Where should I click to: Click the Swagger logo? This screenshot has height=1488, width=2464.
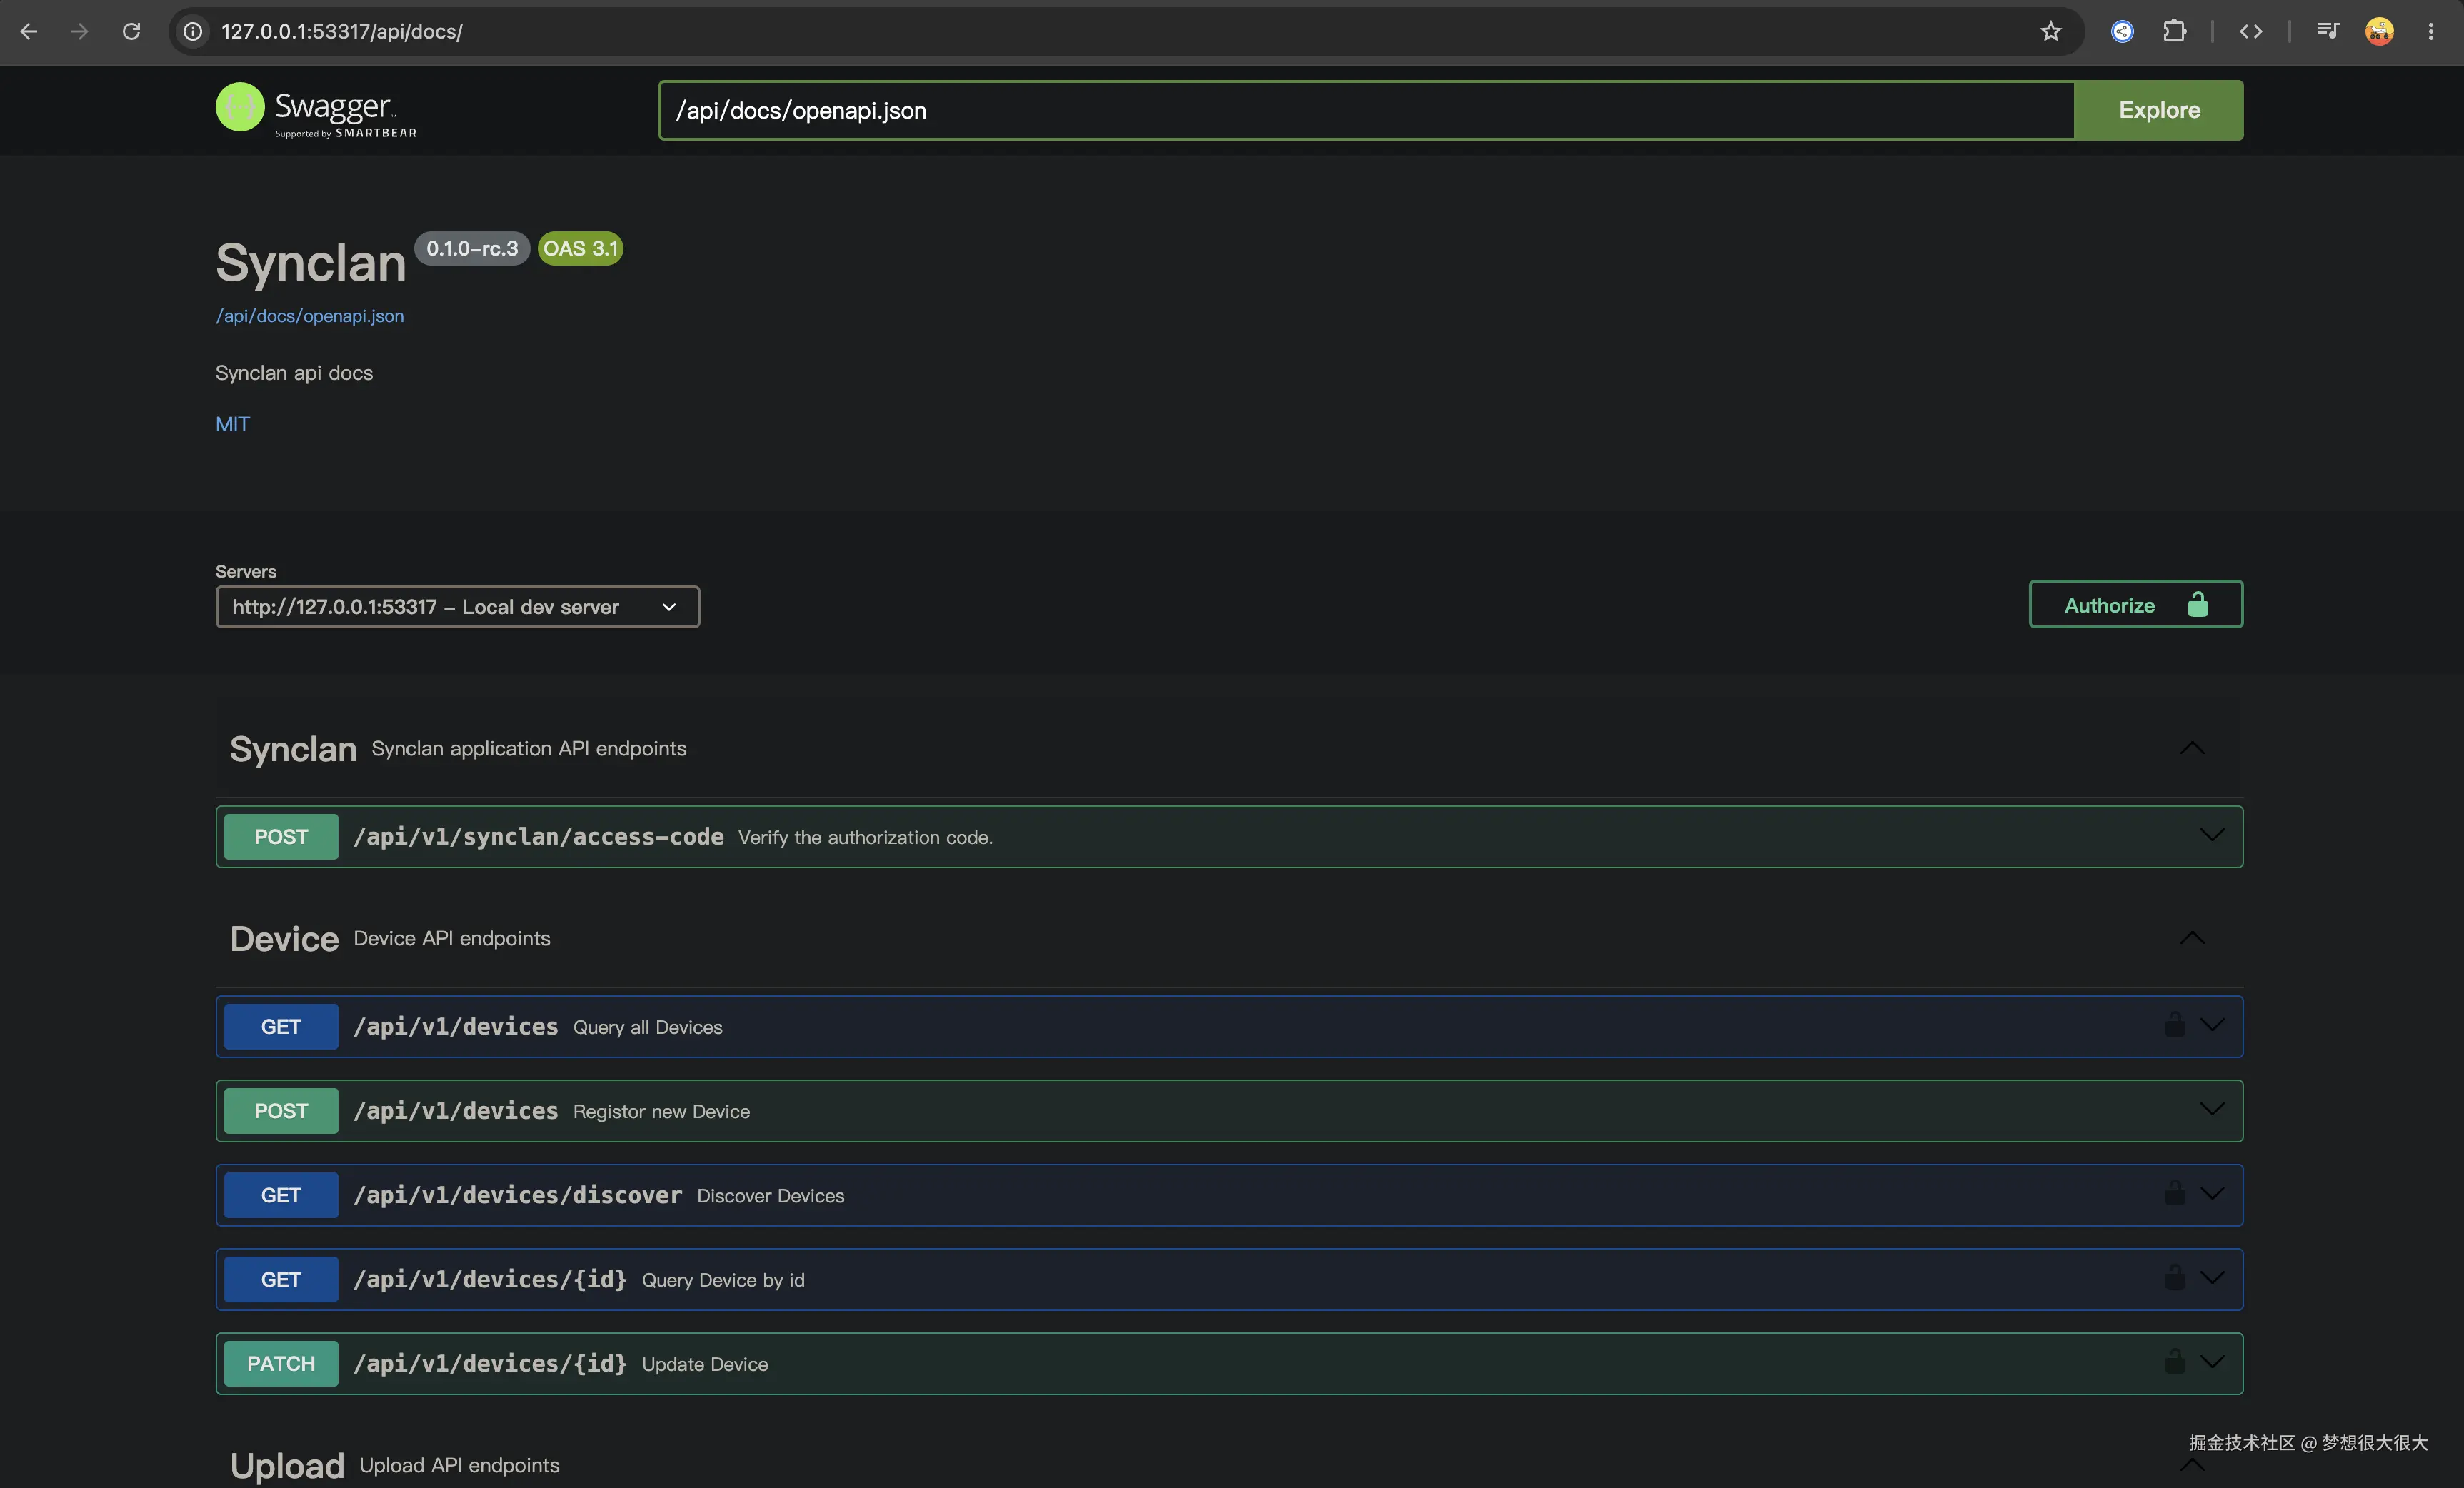pos(316,110)
